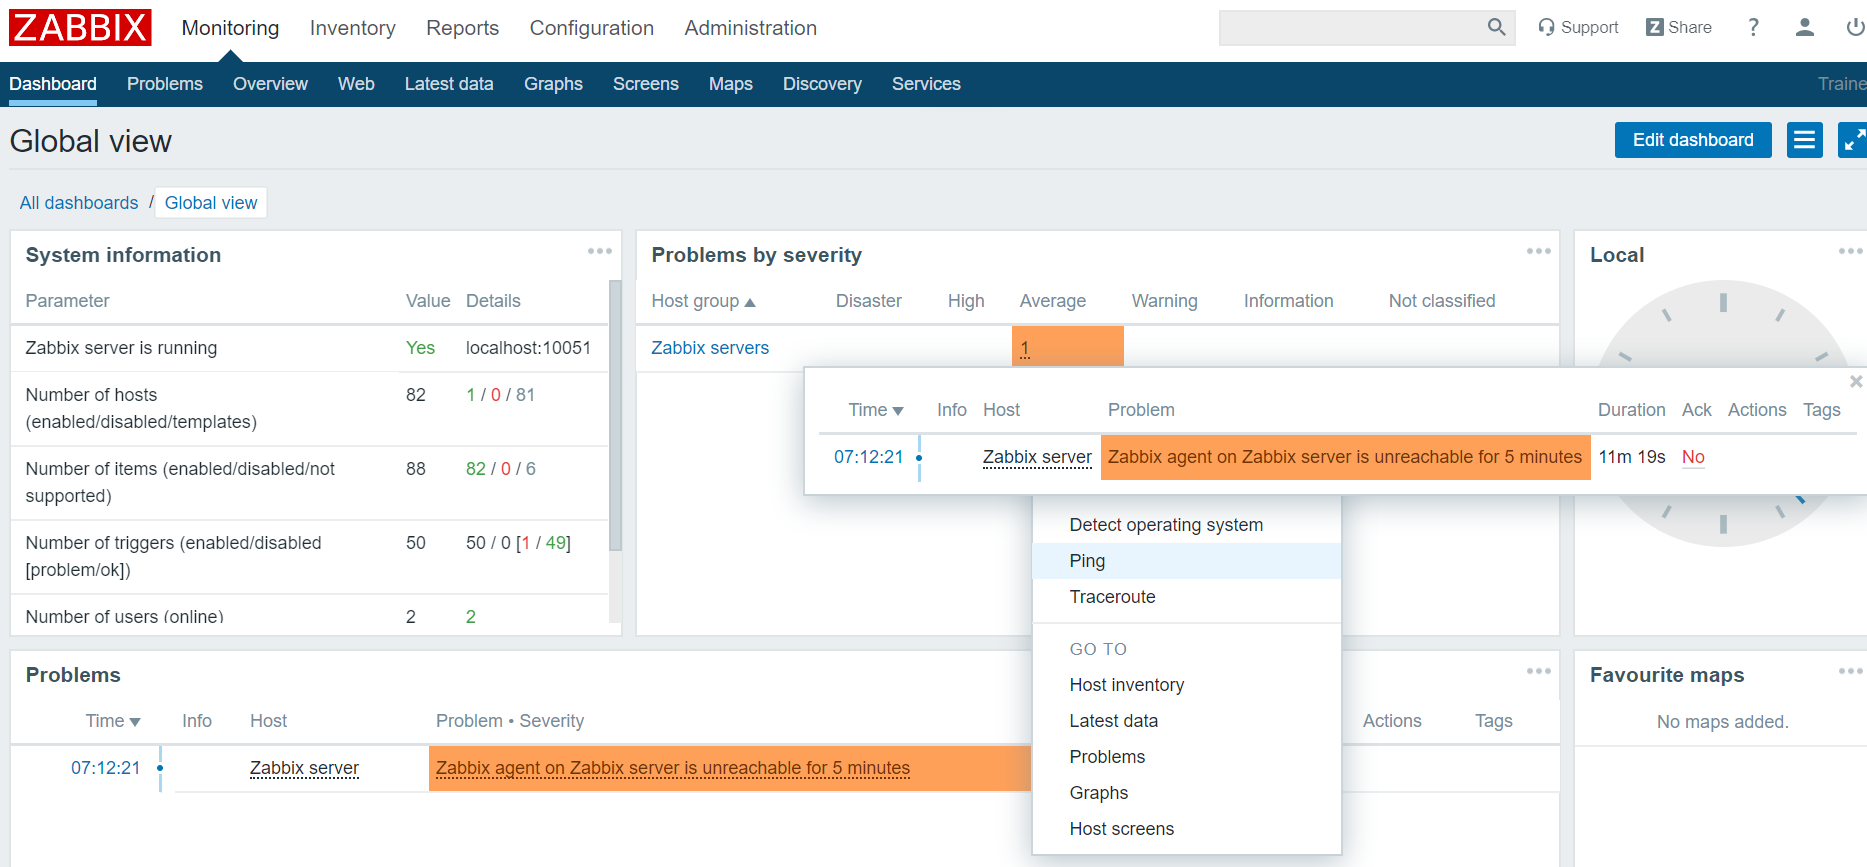Open the Configuration menu
This screenshot has height=867, width=1867.
[592, 28]
